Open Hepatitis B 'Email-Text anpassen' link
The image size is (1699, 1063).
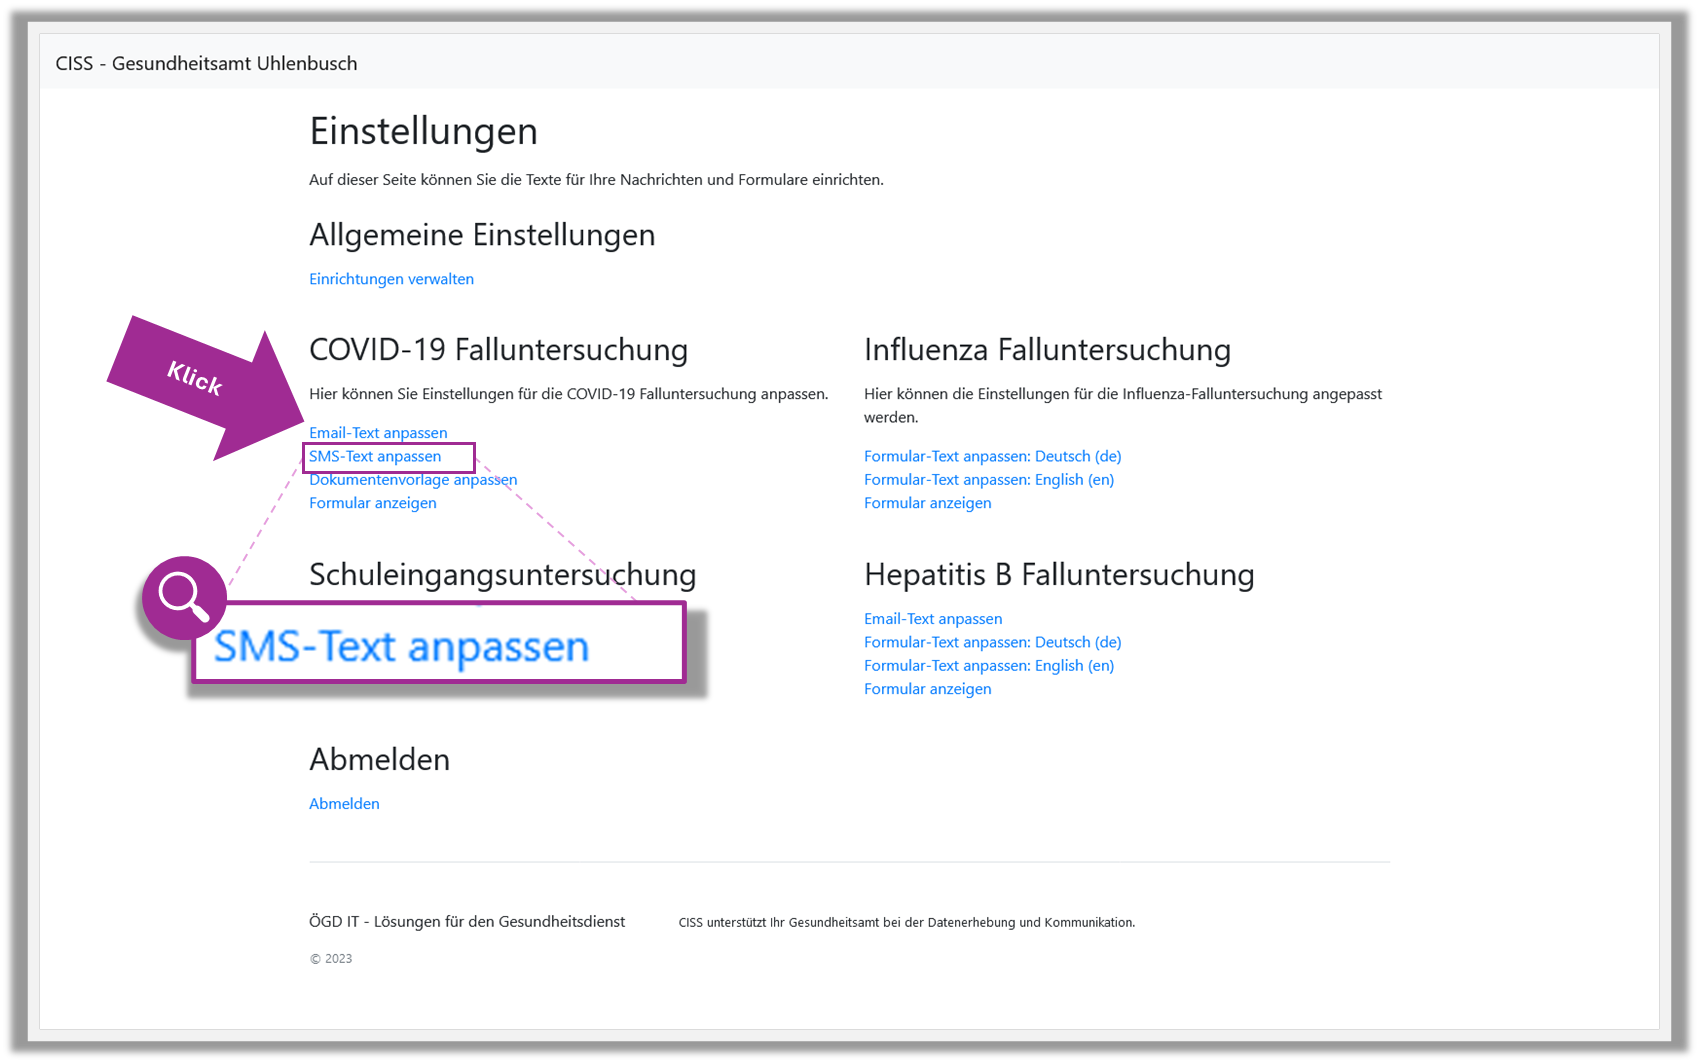[932, 619]
